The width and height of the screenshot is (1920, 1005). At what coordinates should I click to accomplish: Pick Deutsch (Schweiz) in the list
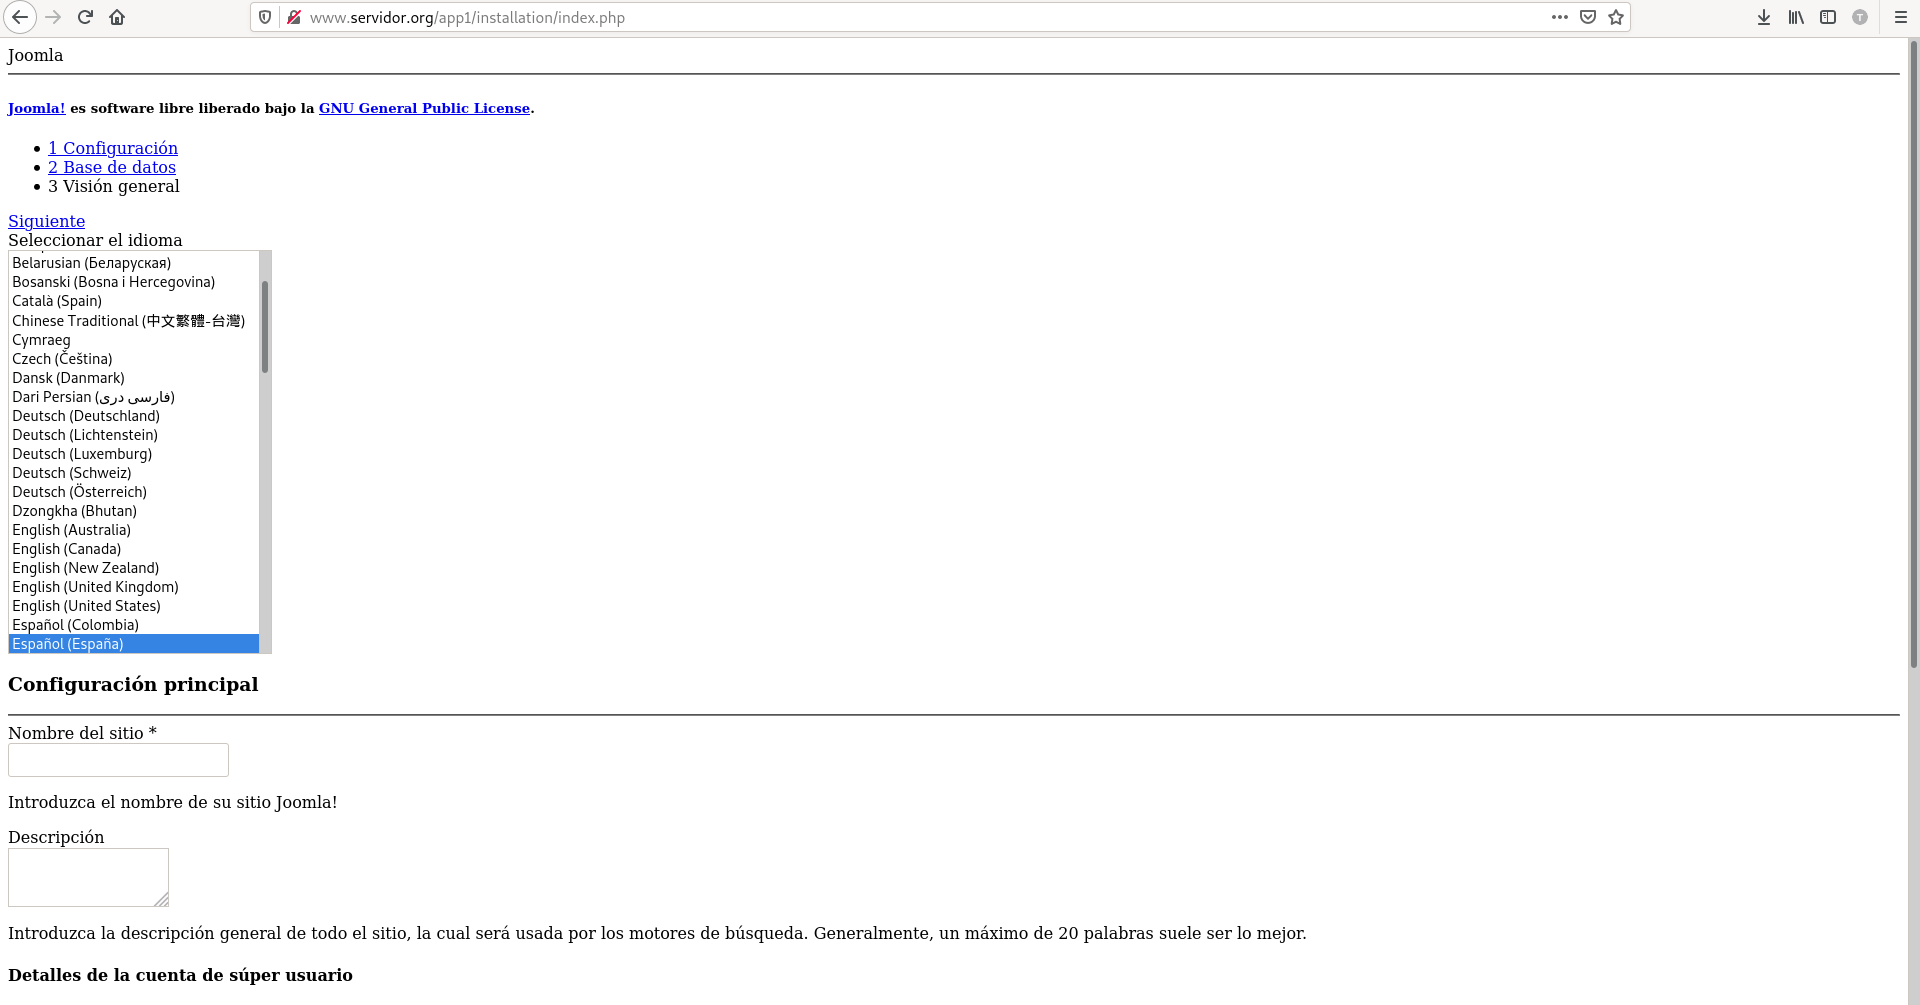[134, 473]
